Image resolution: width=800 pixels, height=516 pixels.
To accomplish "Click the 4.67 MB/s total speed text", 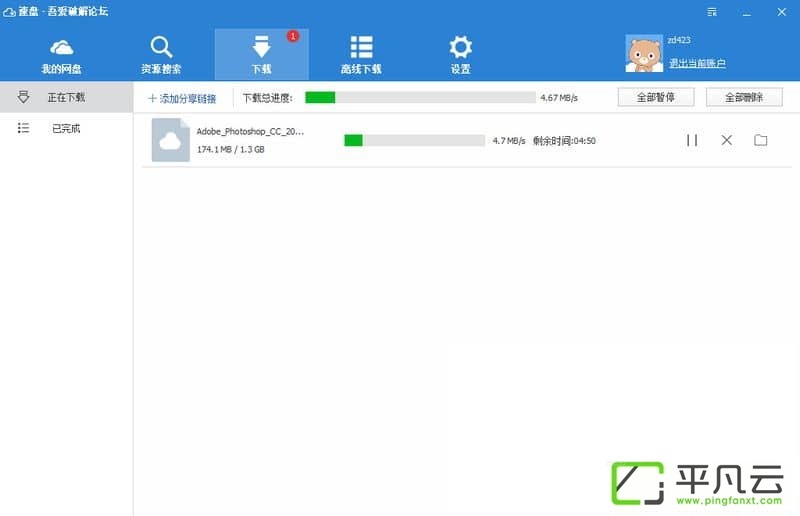I will (x=559, y=97).
